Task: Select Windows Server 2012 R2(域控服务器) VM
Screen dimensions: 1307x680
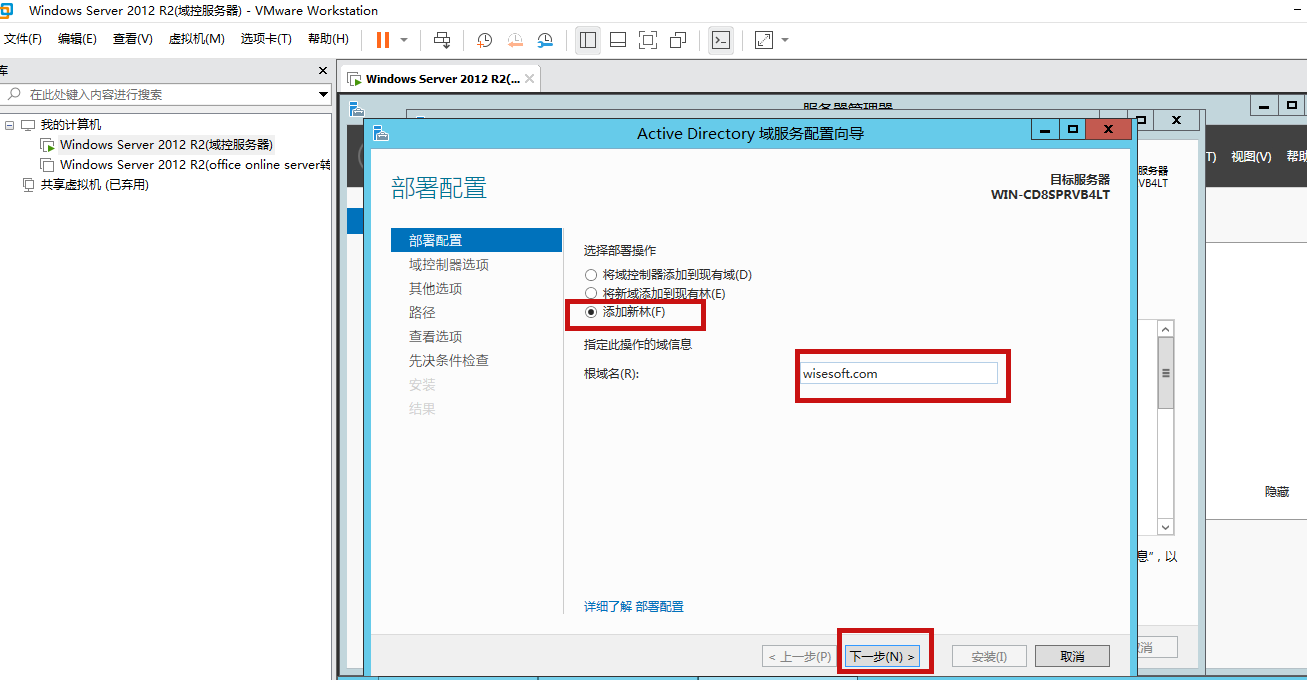Action: point(166,145)
